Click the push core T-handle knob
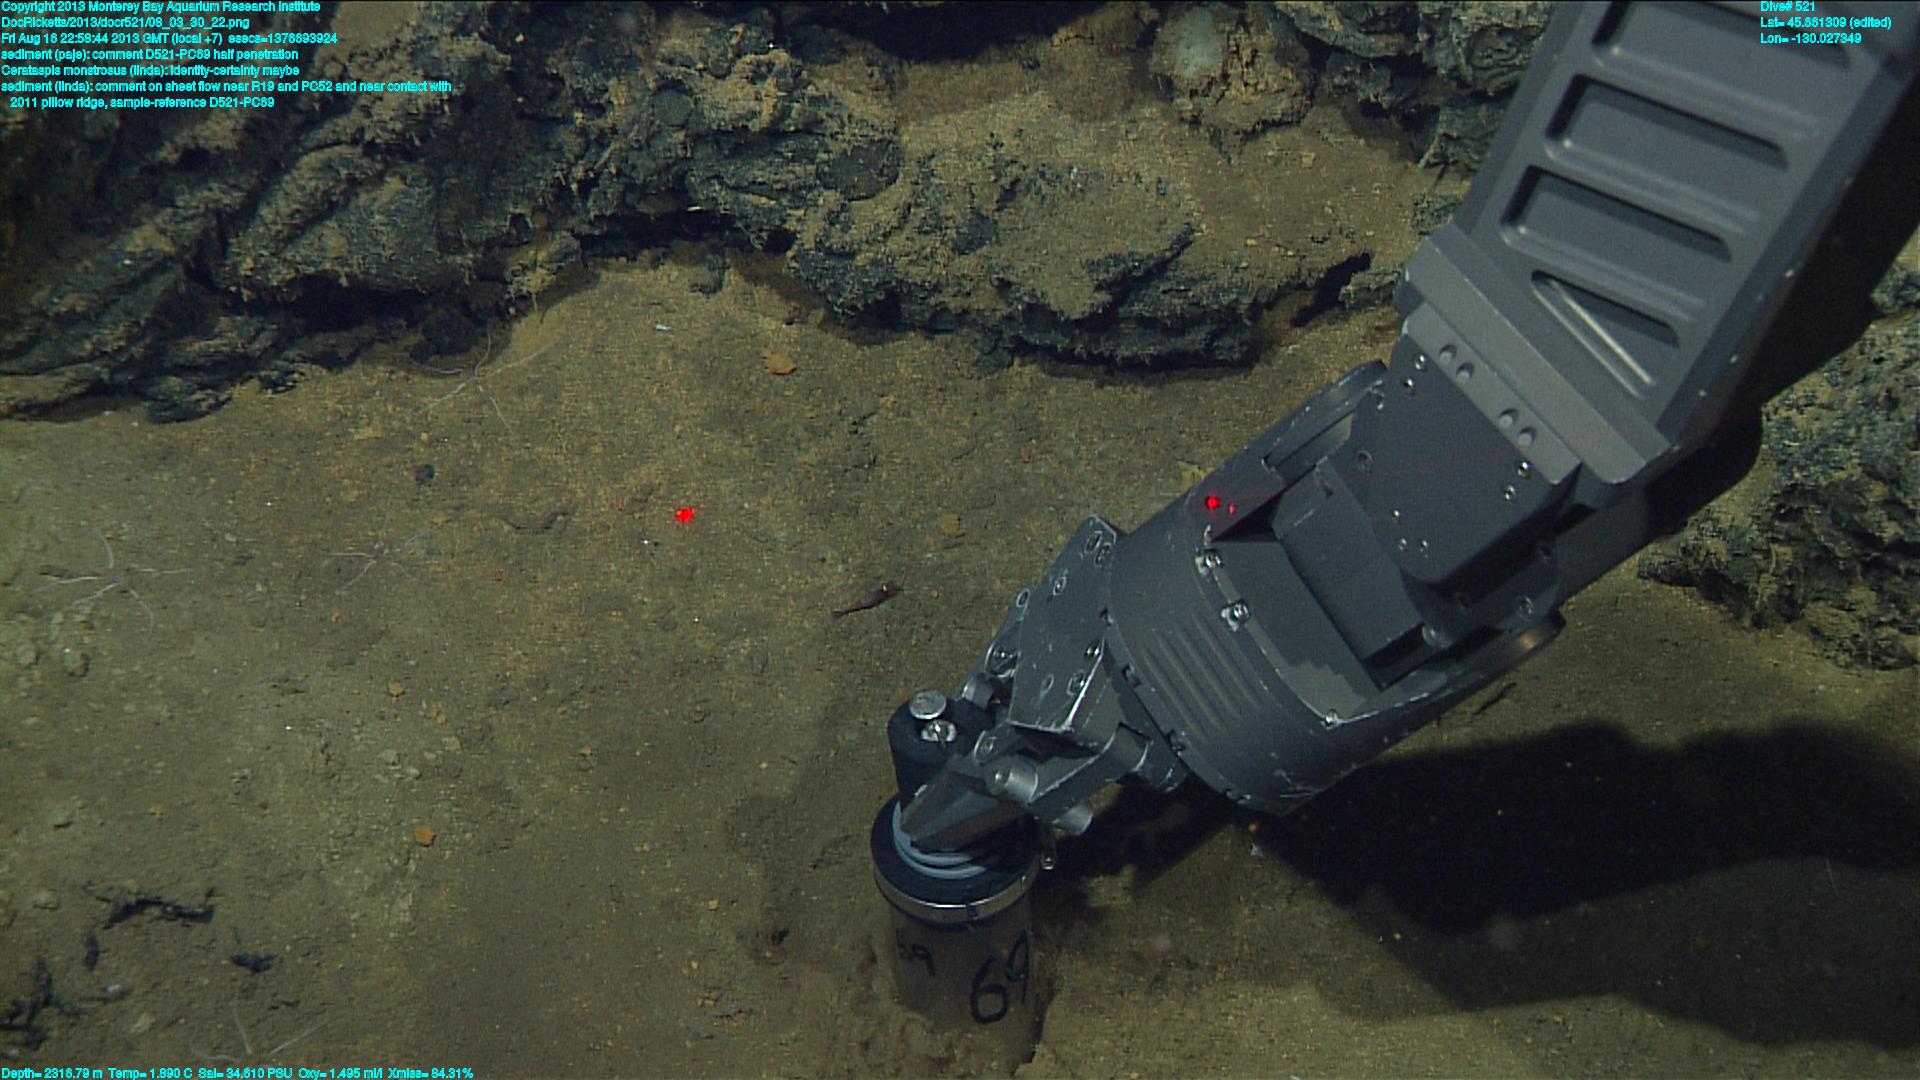 tap(927, 710)
